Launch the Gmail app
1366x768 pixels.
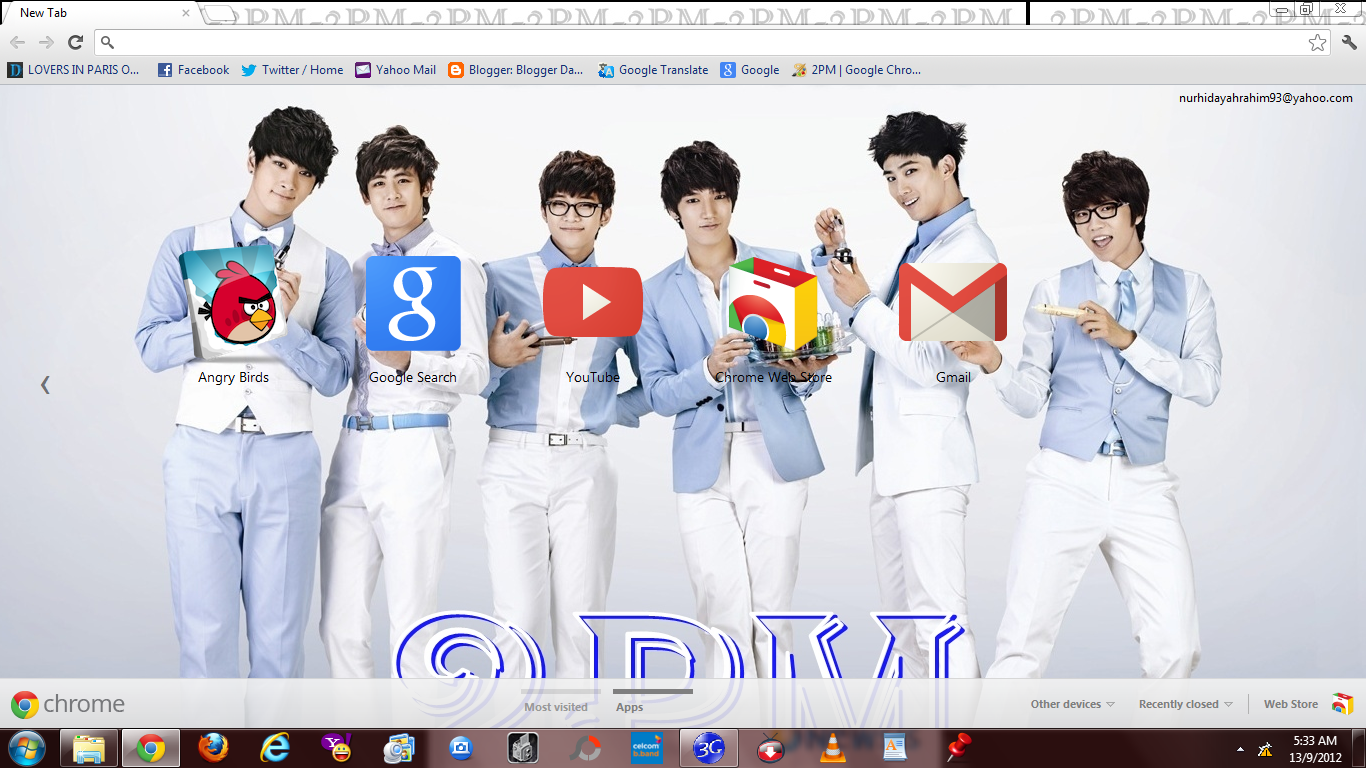pos(953,302)
